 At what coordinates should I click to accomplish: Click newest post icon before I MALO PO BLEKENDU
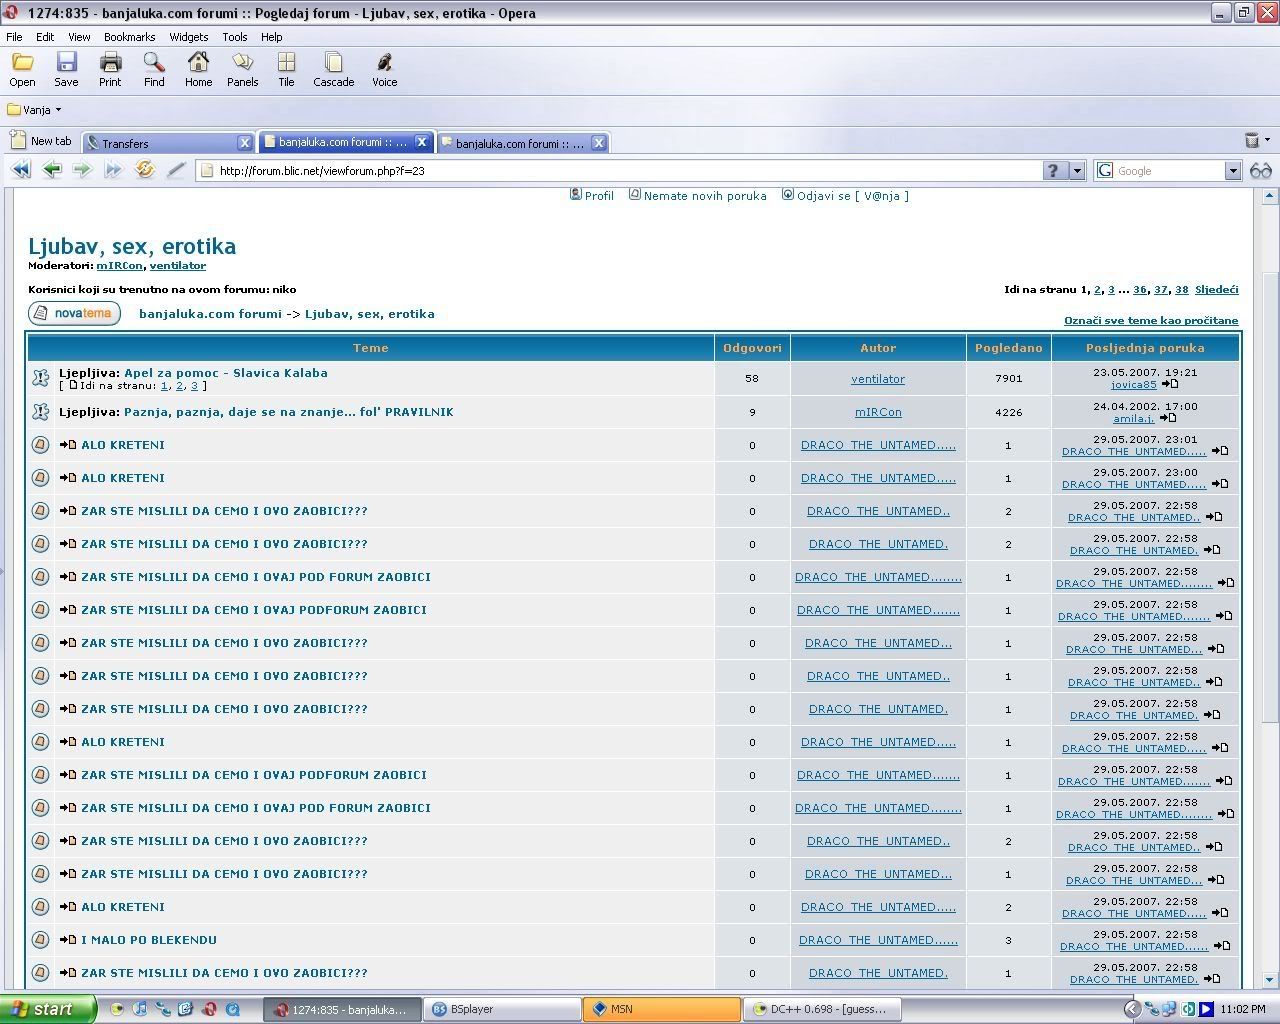click(68, 940)
